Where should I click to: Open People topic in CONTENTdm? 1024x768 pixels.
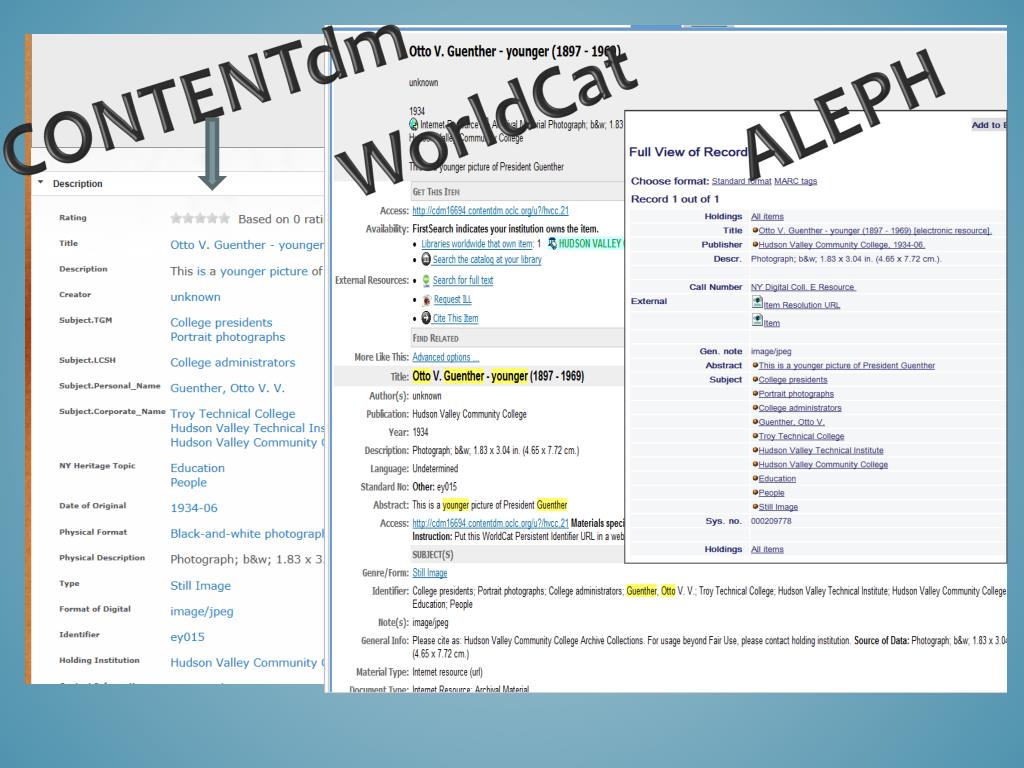coord(188,483)
